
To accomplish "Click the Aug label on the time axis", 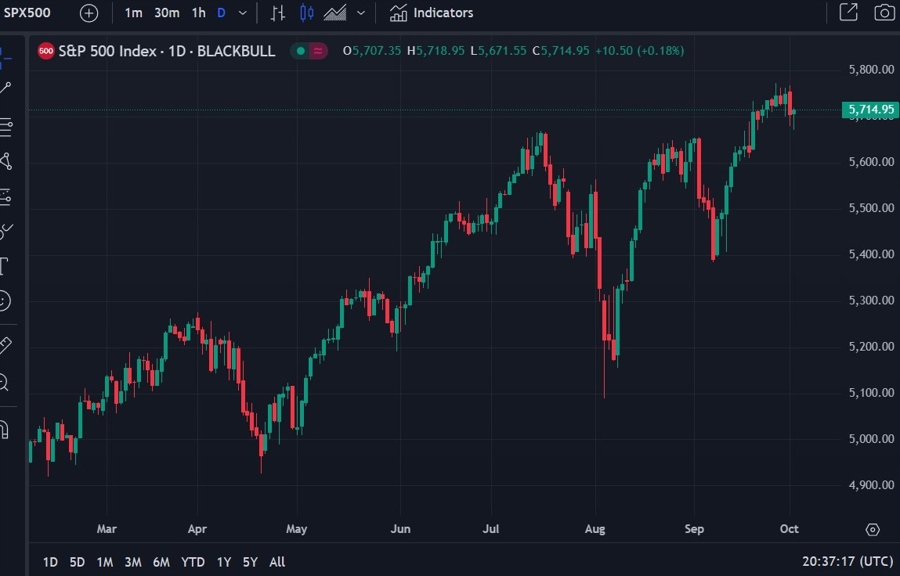I will coord(595,529).
